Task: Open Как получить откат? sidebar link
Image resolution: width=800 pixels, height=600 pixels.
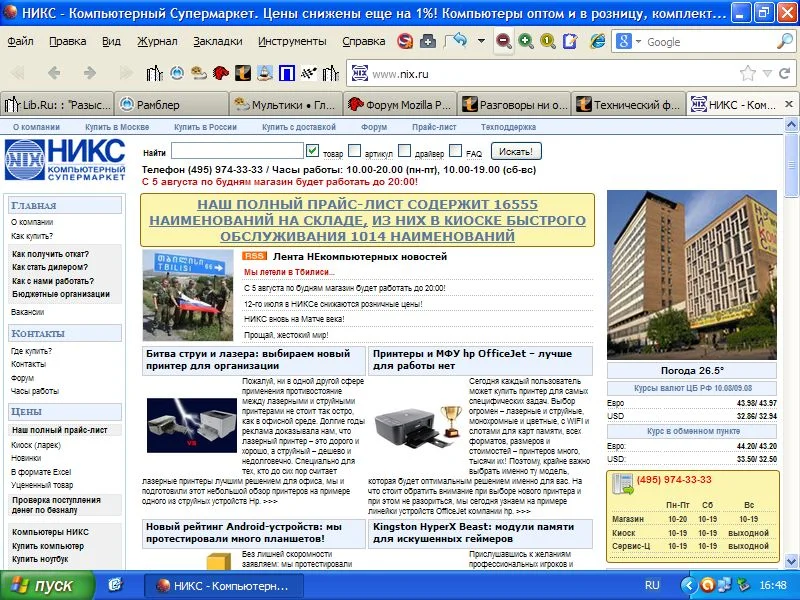Action: point(51,254)
